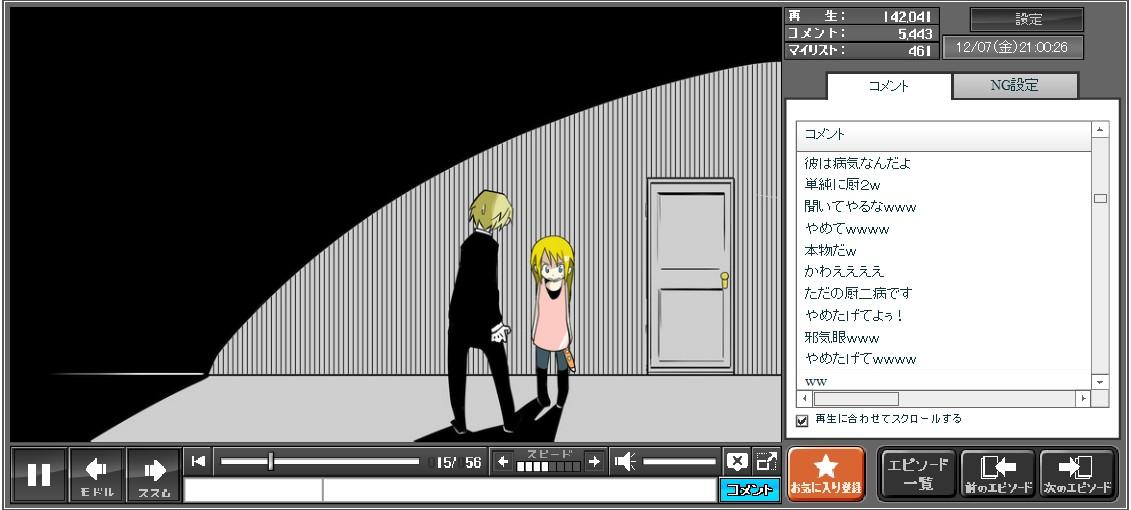
Task: Go to the previous episode
Action: point(997,473)
